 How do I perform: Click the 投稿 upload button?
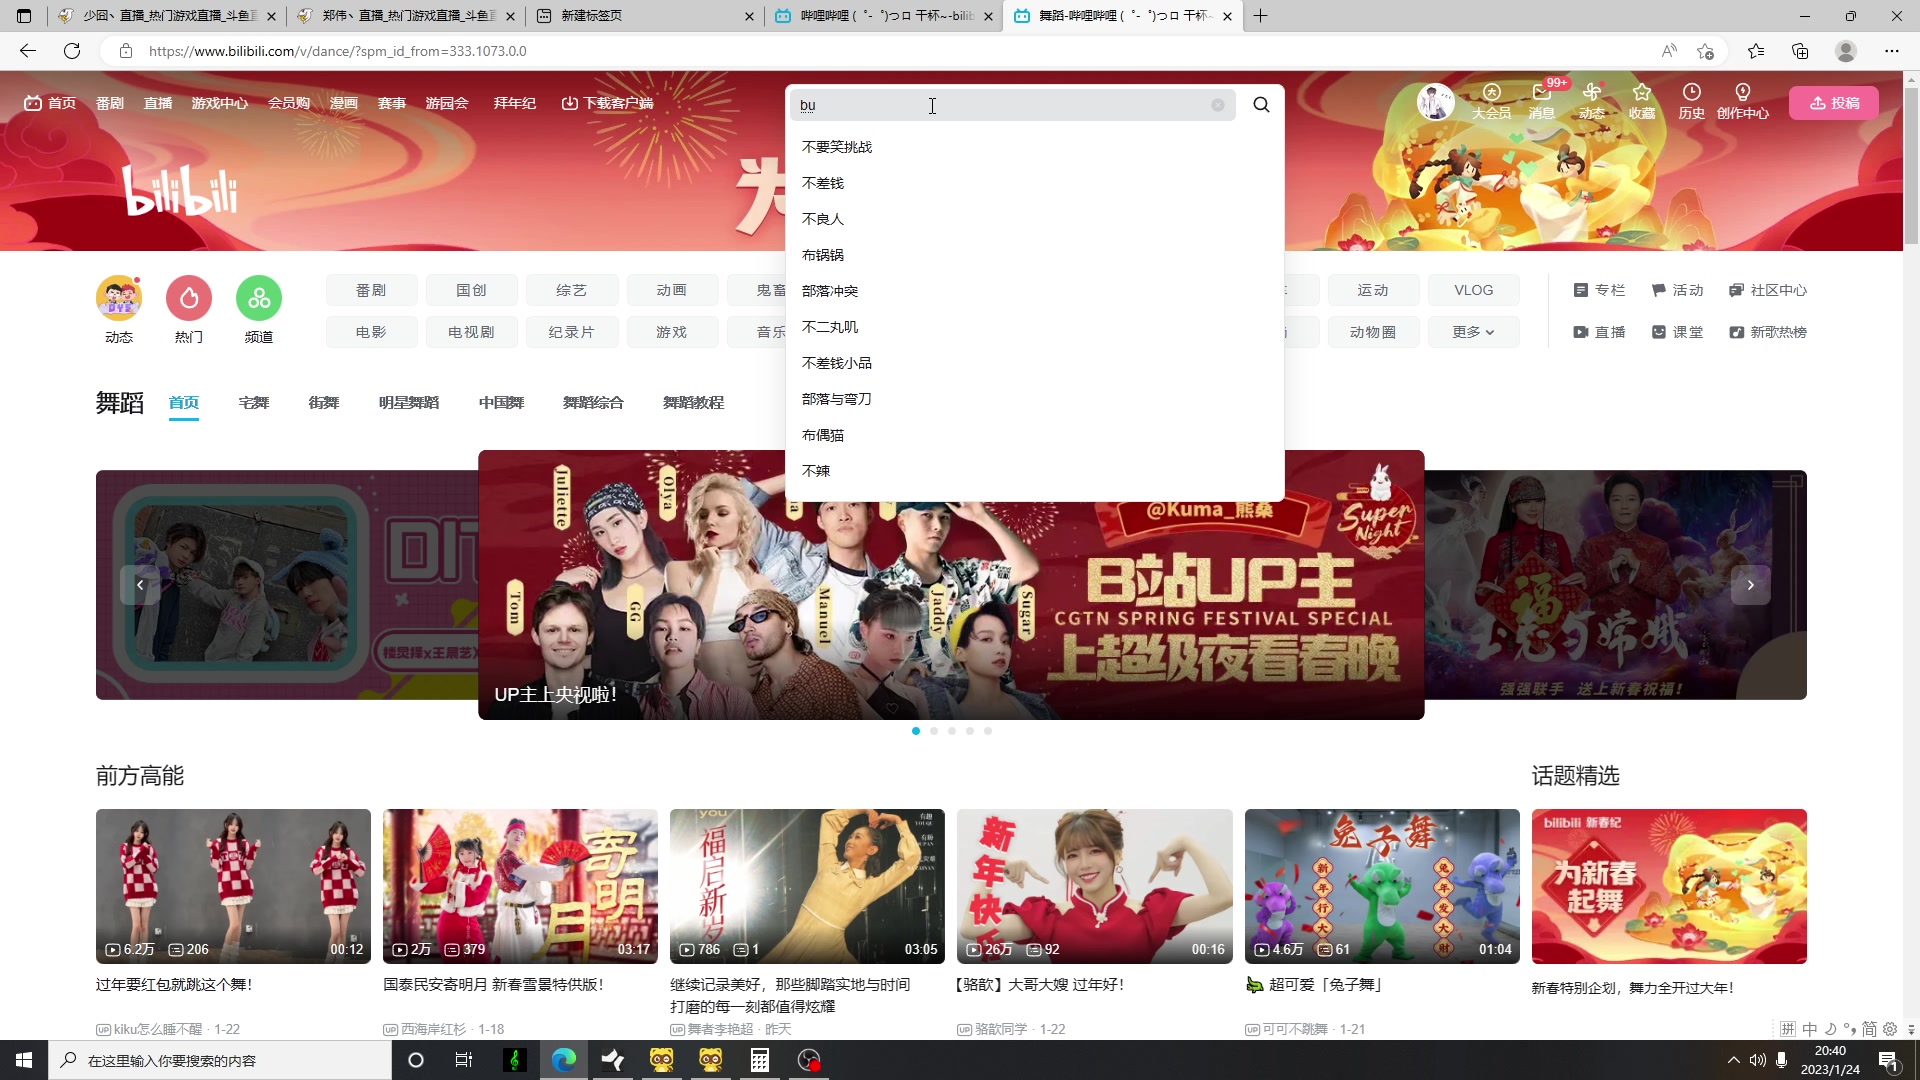1834,103
